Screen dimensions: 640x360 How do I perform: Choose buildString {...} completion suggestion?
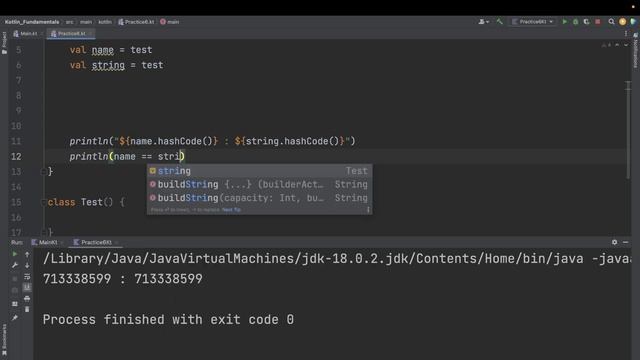point(260,184)
